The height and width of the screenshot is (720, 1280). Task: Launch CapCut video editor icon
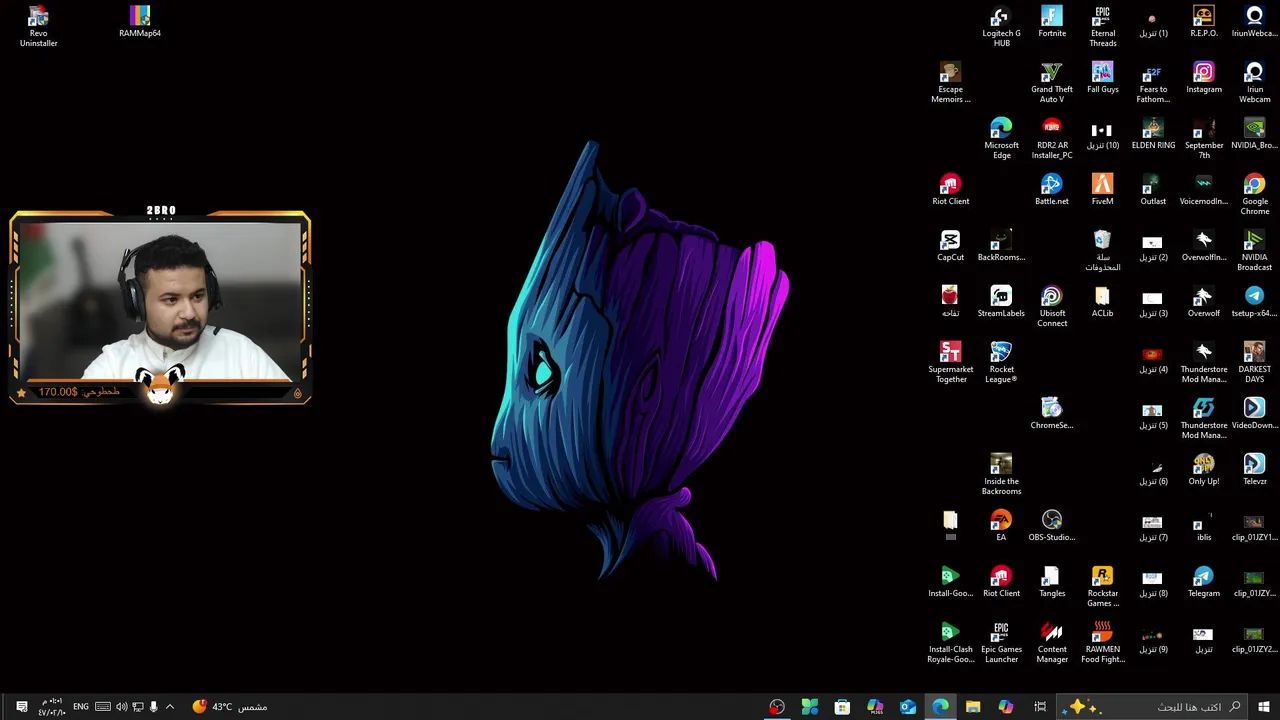coord(950,246)
